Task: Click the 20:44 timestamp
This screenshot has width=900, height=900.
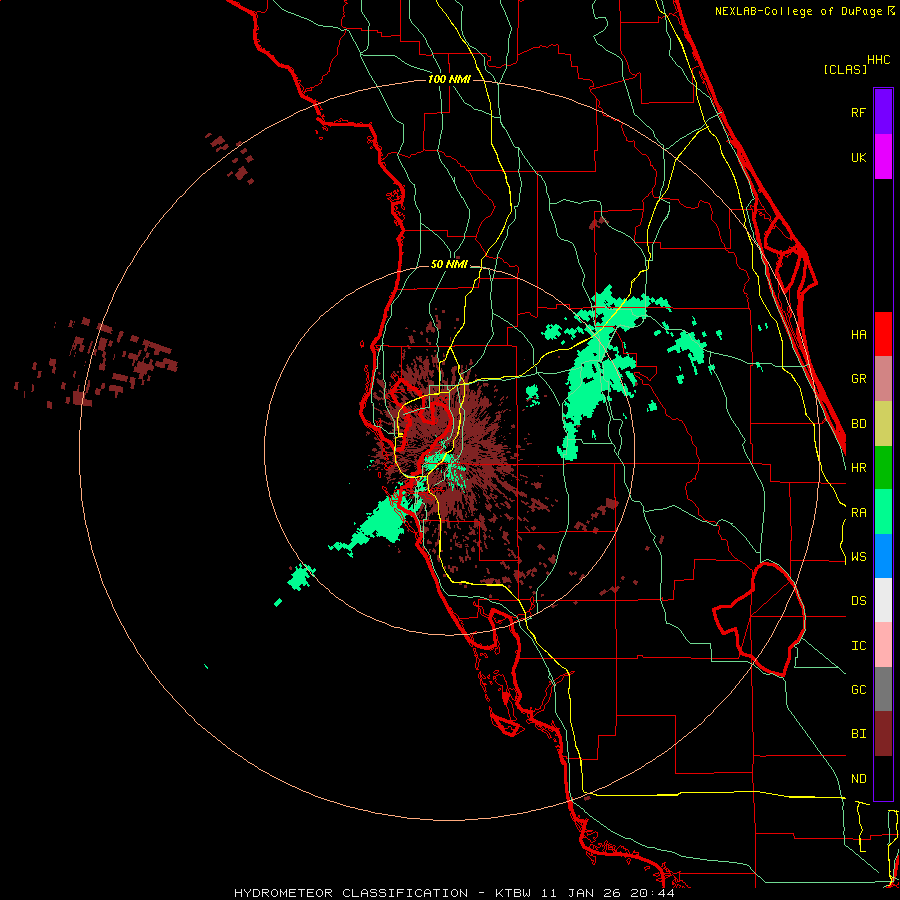Action: click(x=651, y=893)
